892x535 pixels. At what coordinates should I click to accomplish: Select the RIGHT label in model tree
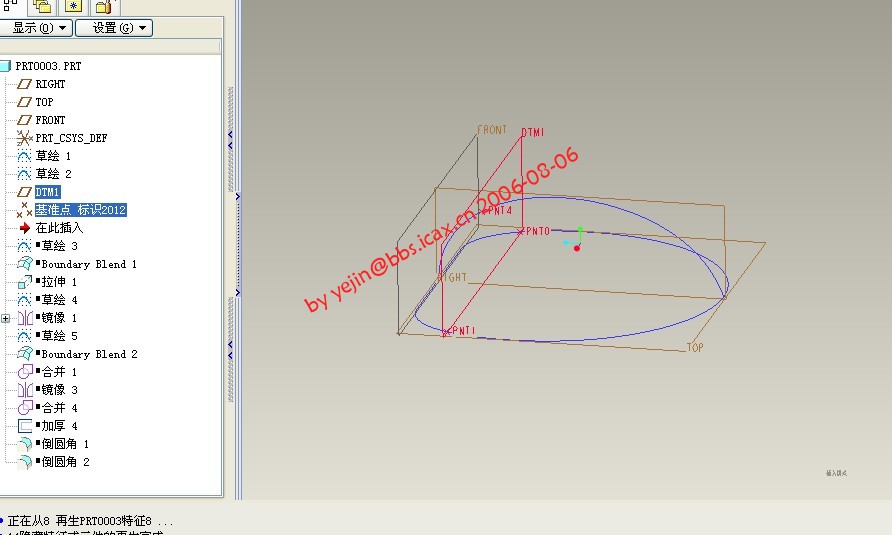coord(50,84)
